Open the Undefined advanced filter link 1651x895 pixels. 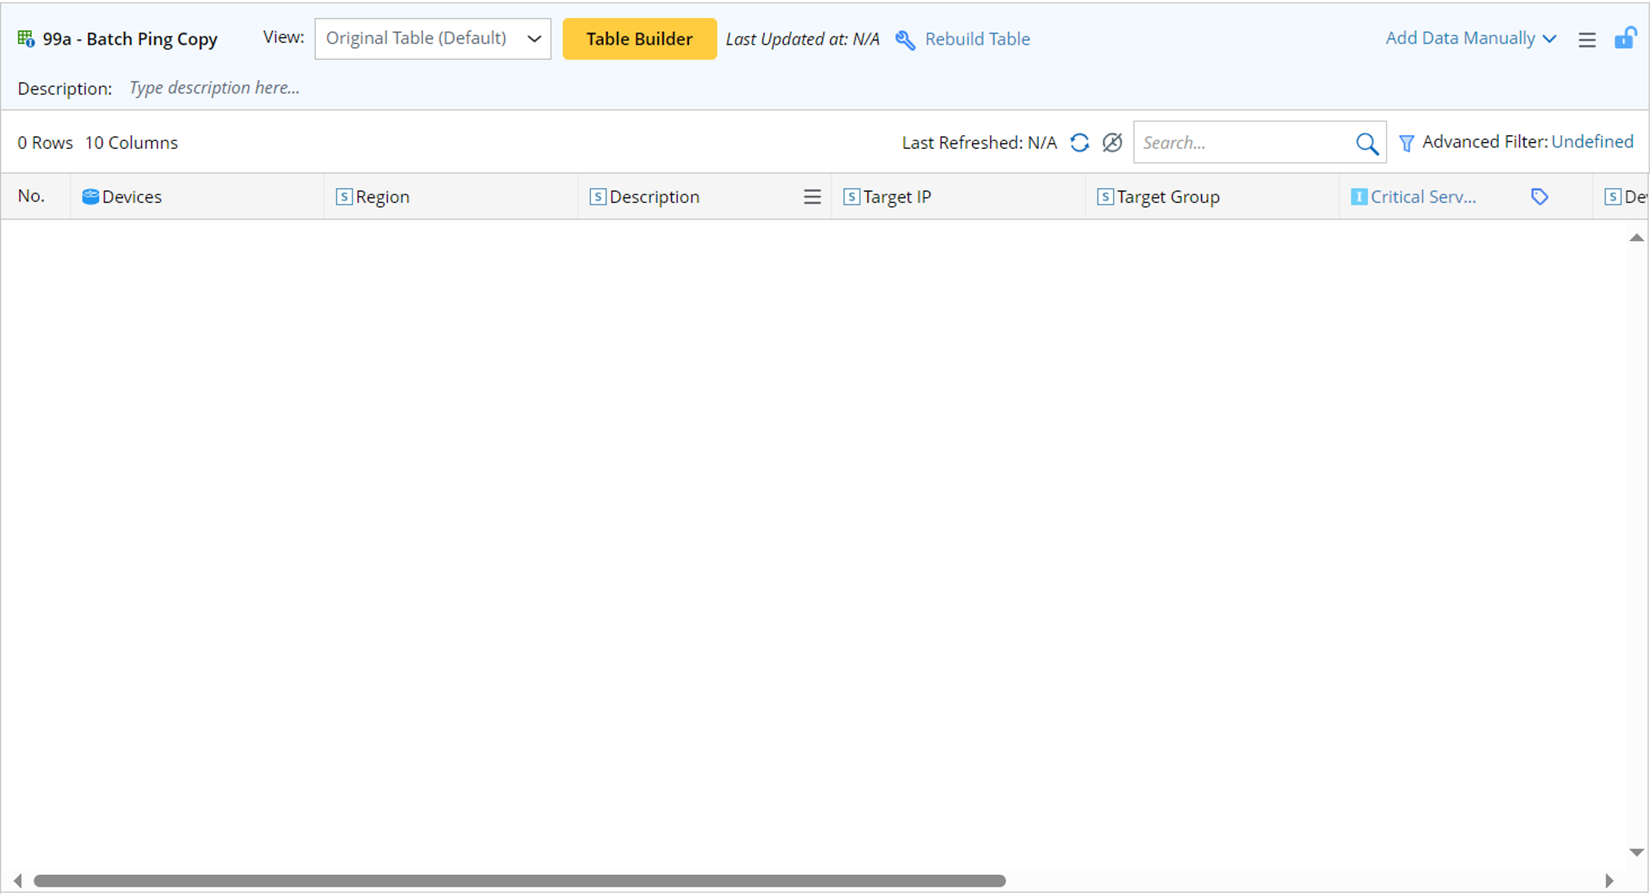point(1592,142)
